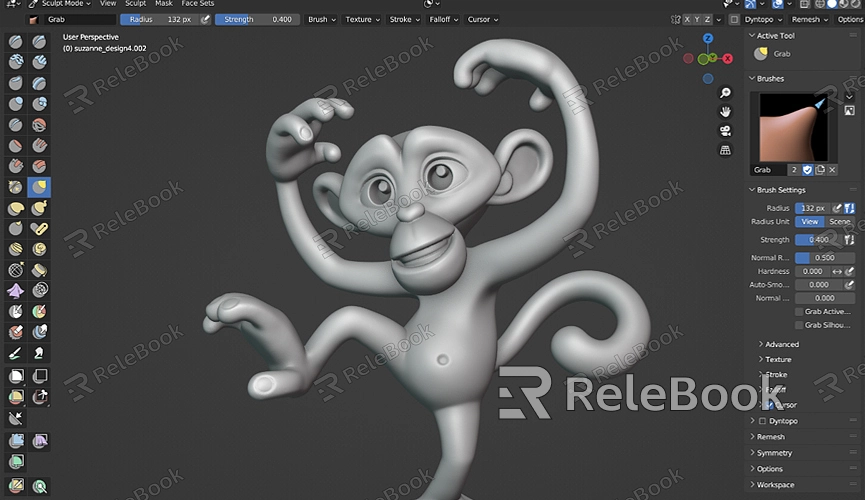Select the Blob brush tool

(x=39, y=104)
